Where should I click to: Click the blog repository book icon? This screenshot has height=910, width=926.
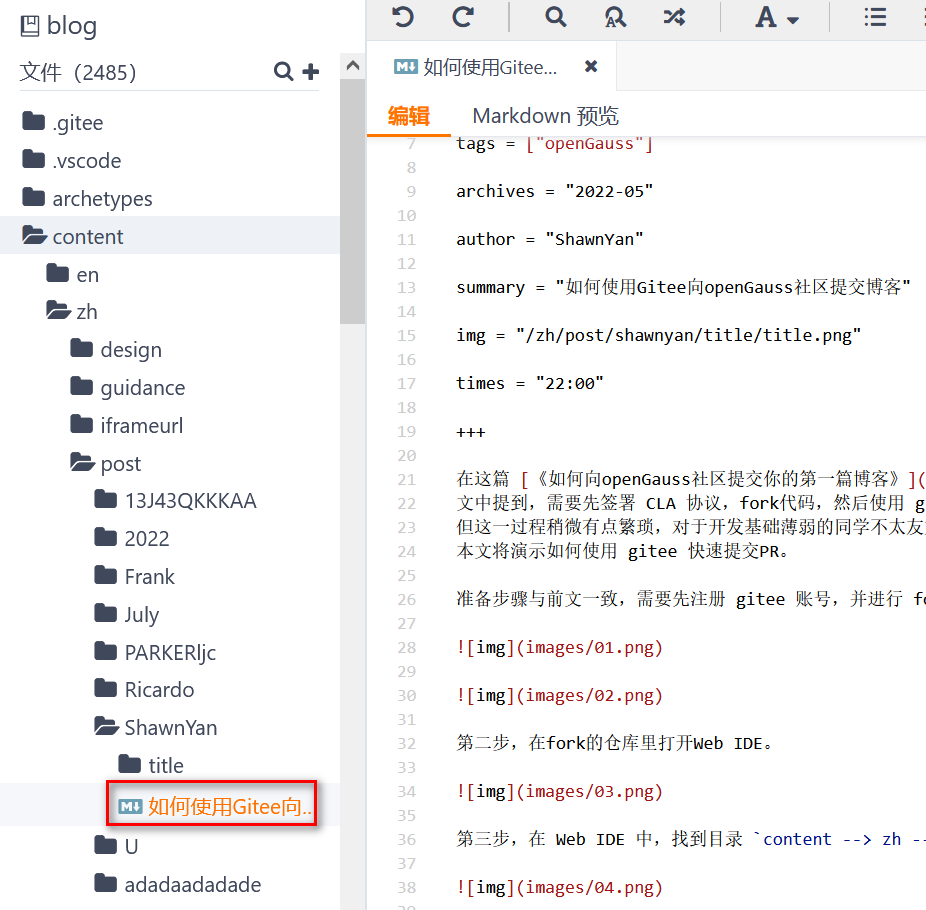30,26
